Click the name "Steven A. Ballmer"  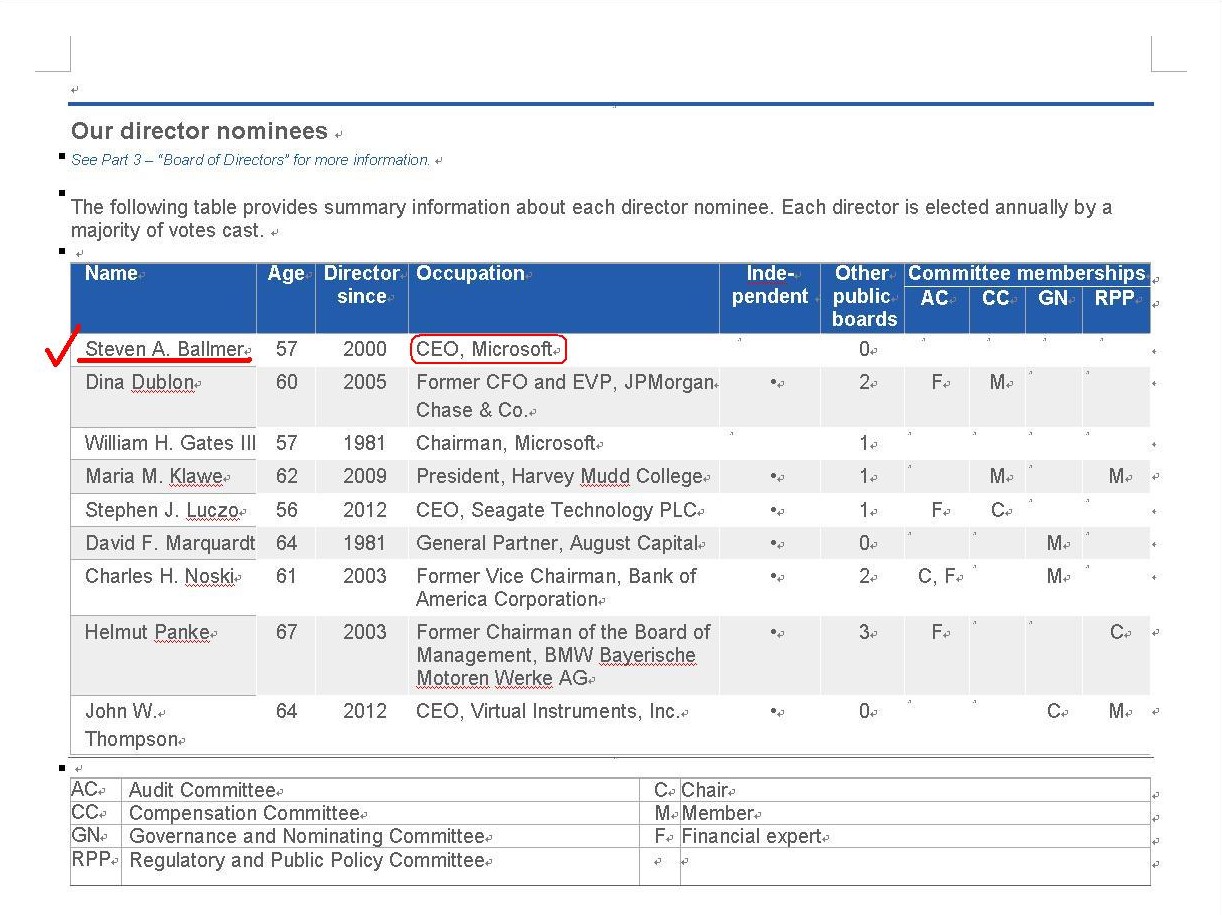(165, 349)
